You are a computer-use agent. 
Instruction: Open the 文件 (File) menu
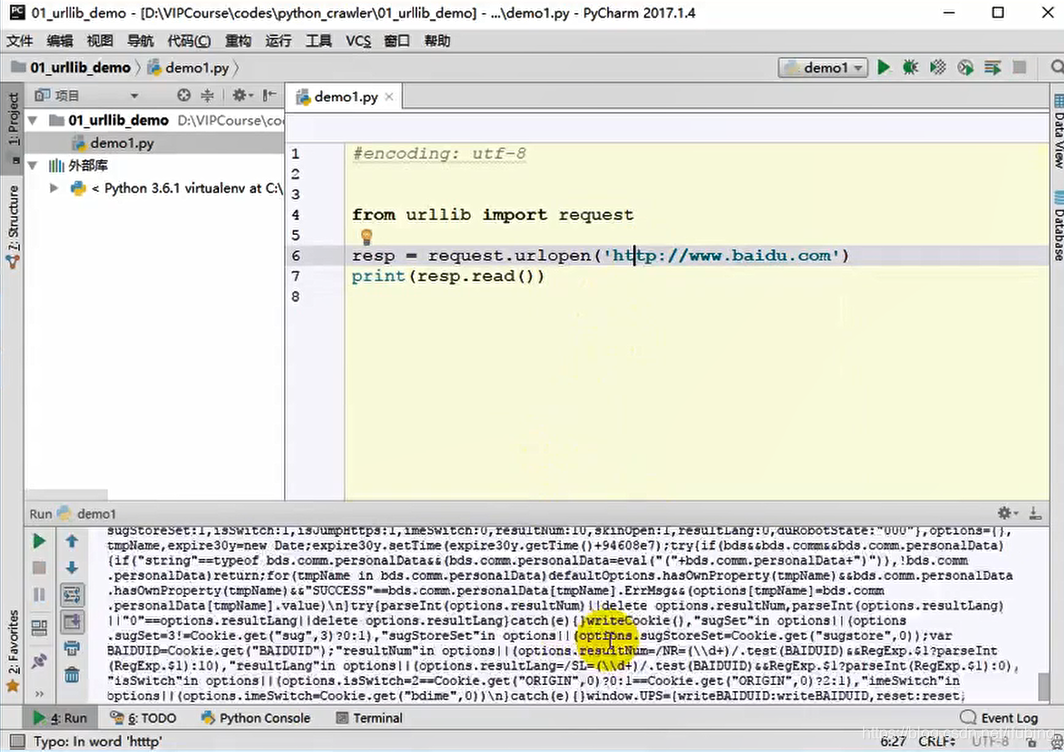coord(20,41)
